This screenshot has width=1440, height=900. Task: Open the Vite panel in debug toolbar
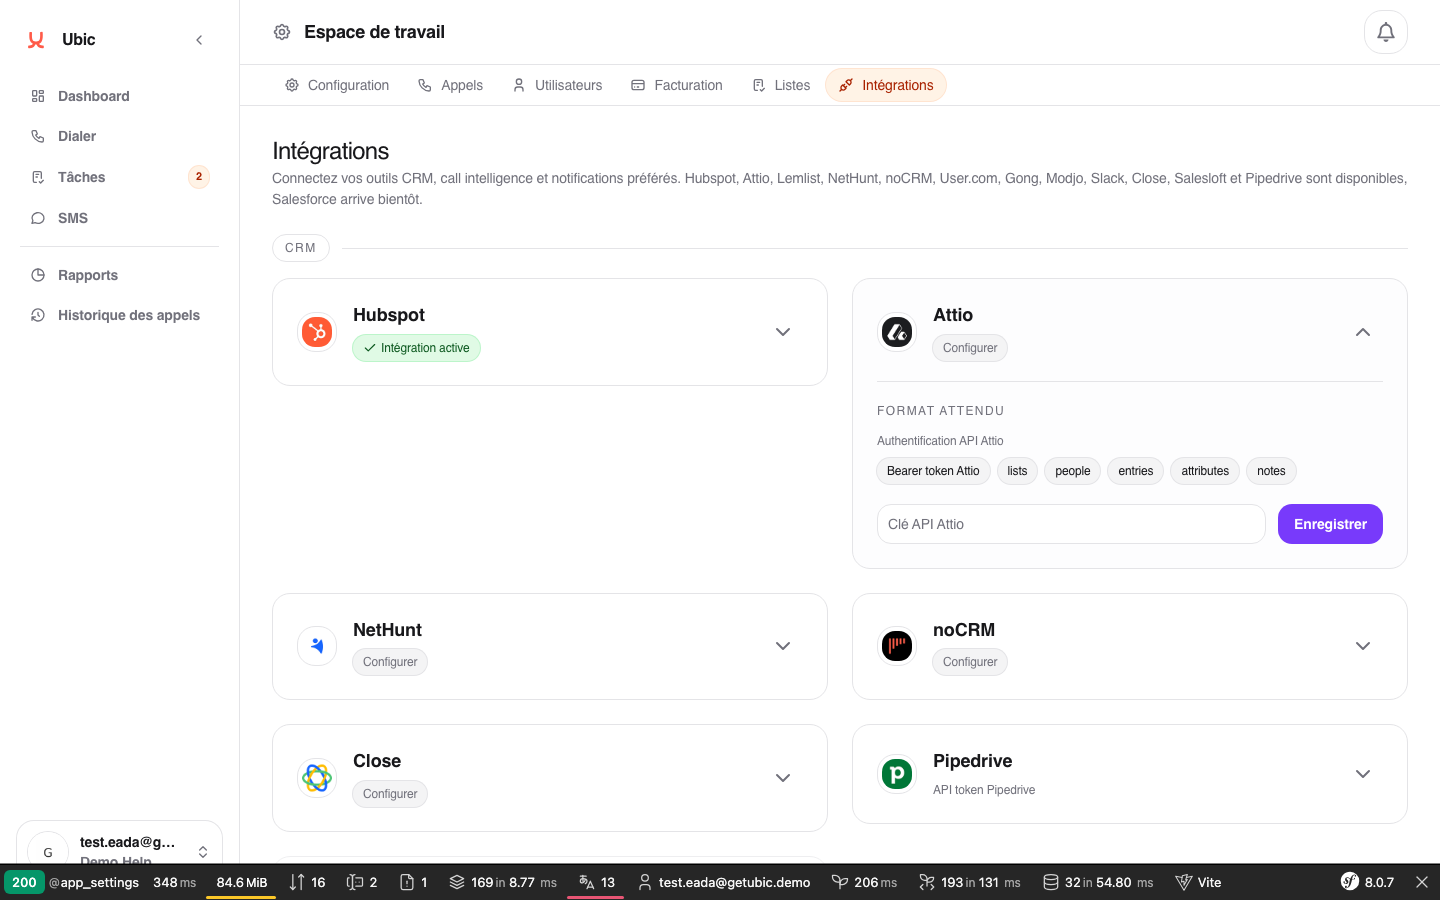(1198, 882)
